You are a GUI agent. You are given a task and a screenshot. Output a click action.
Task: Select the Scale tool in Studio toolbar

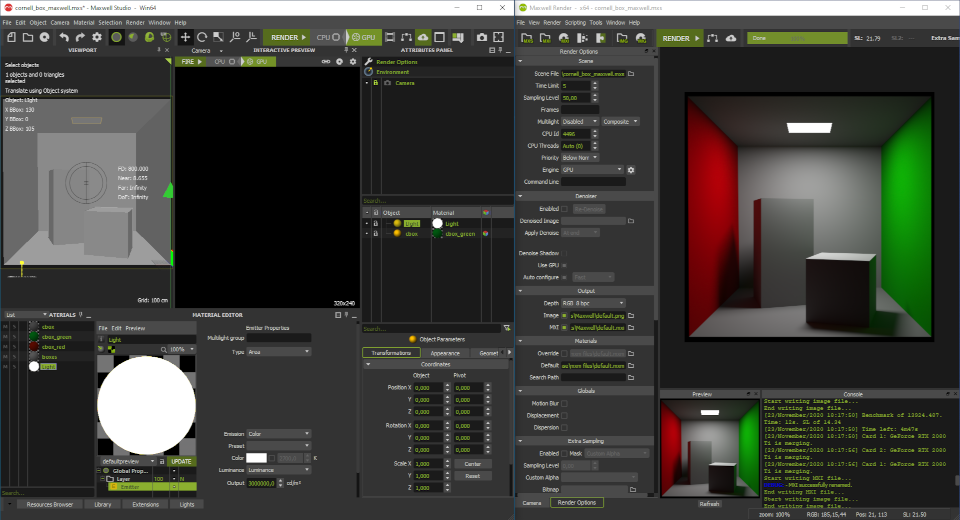click(218, 37)
